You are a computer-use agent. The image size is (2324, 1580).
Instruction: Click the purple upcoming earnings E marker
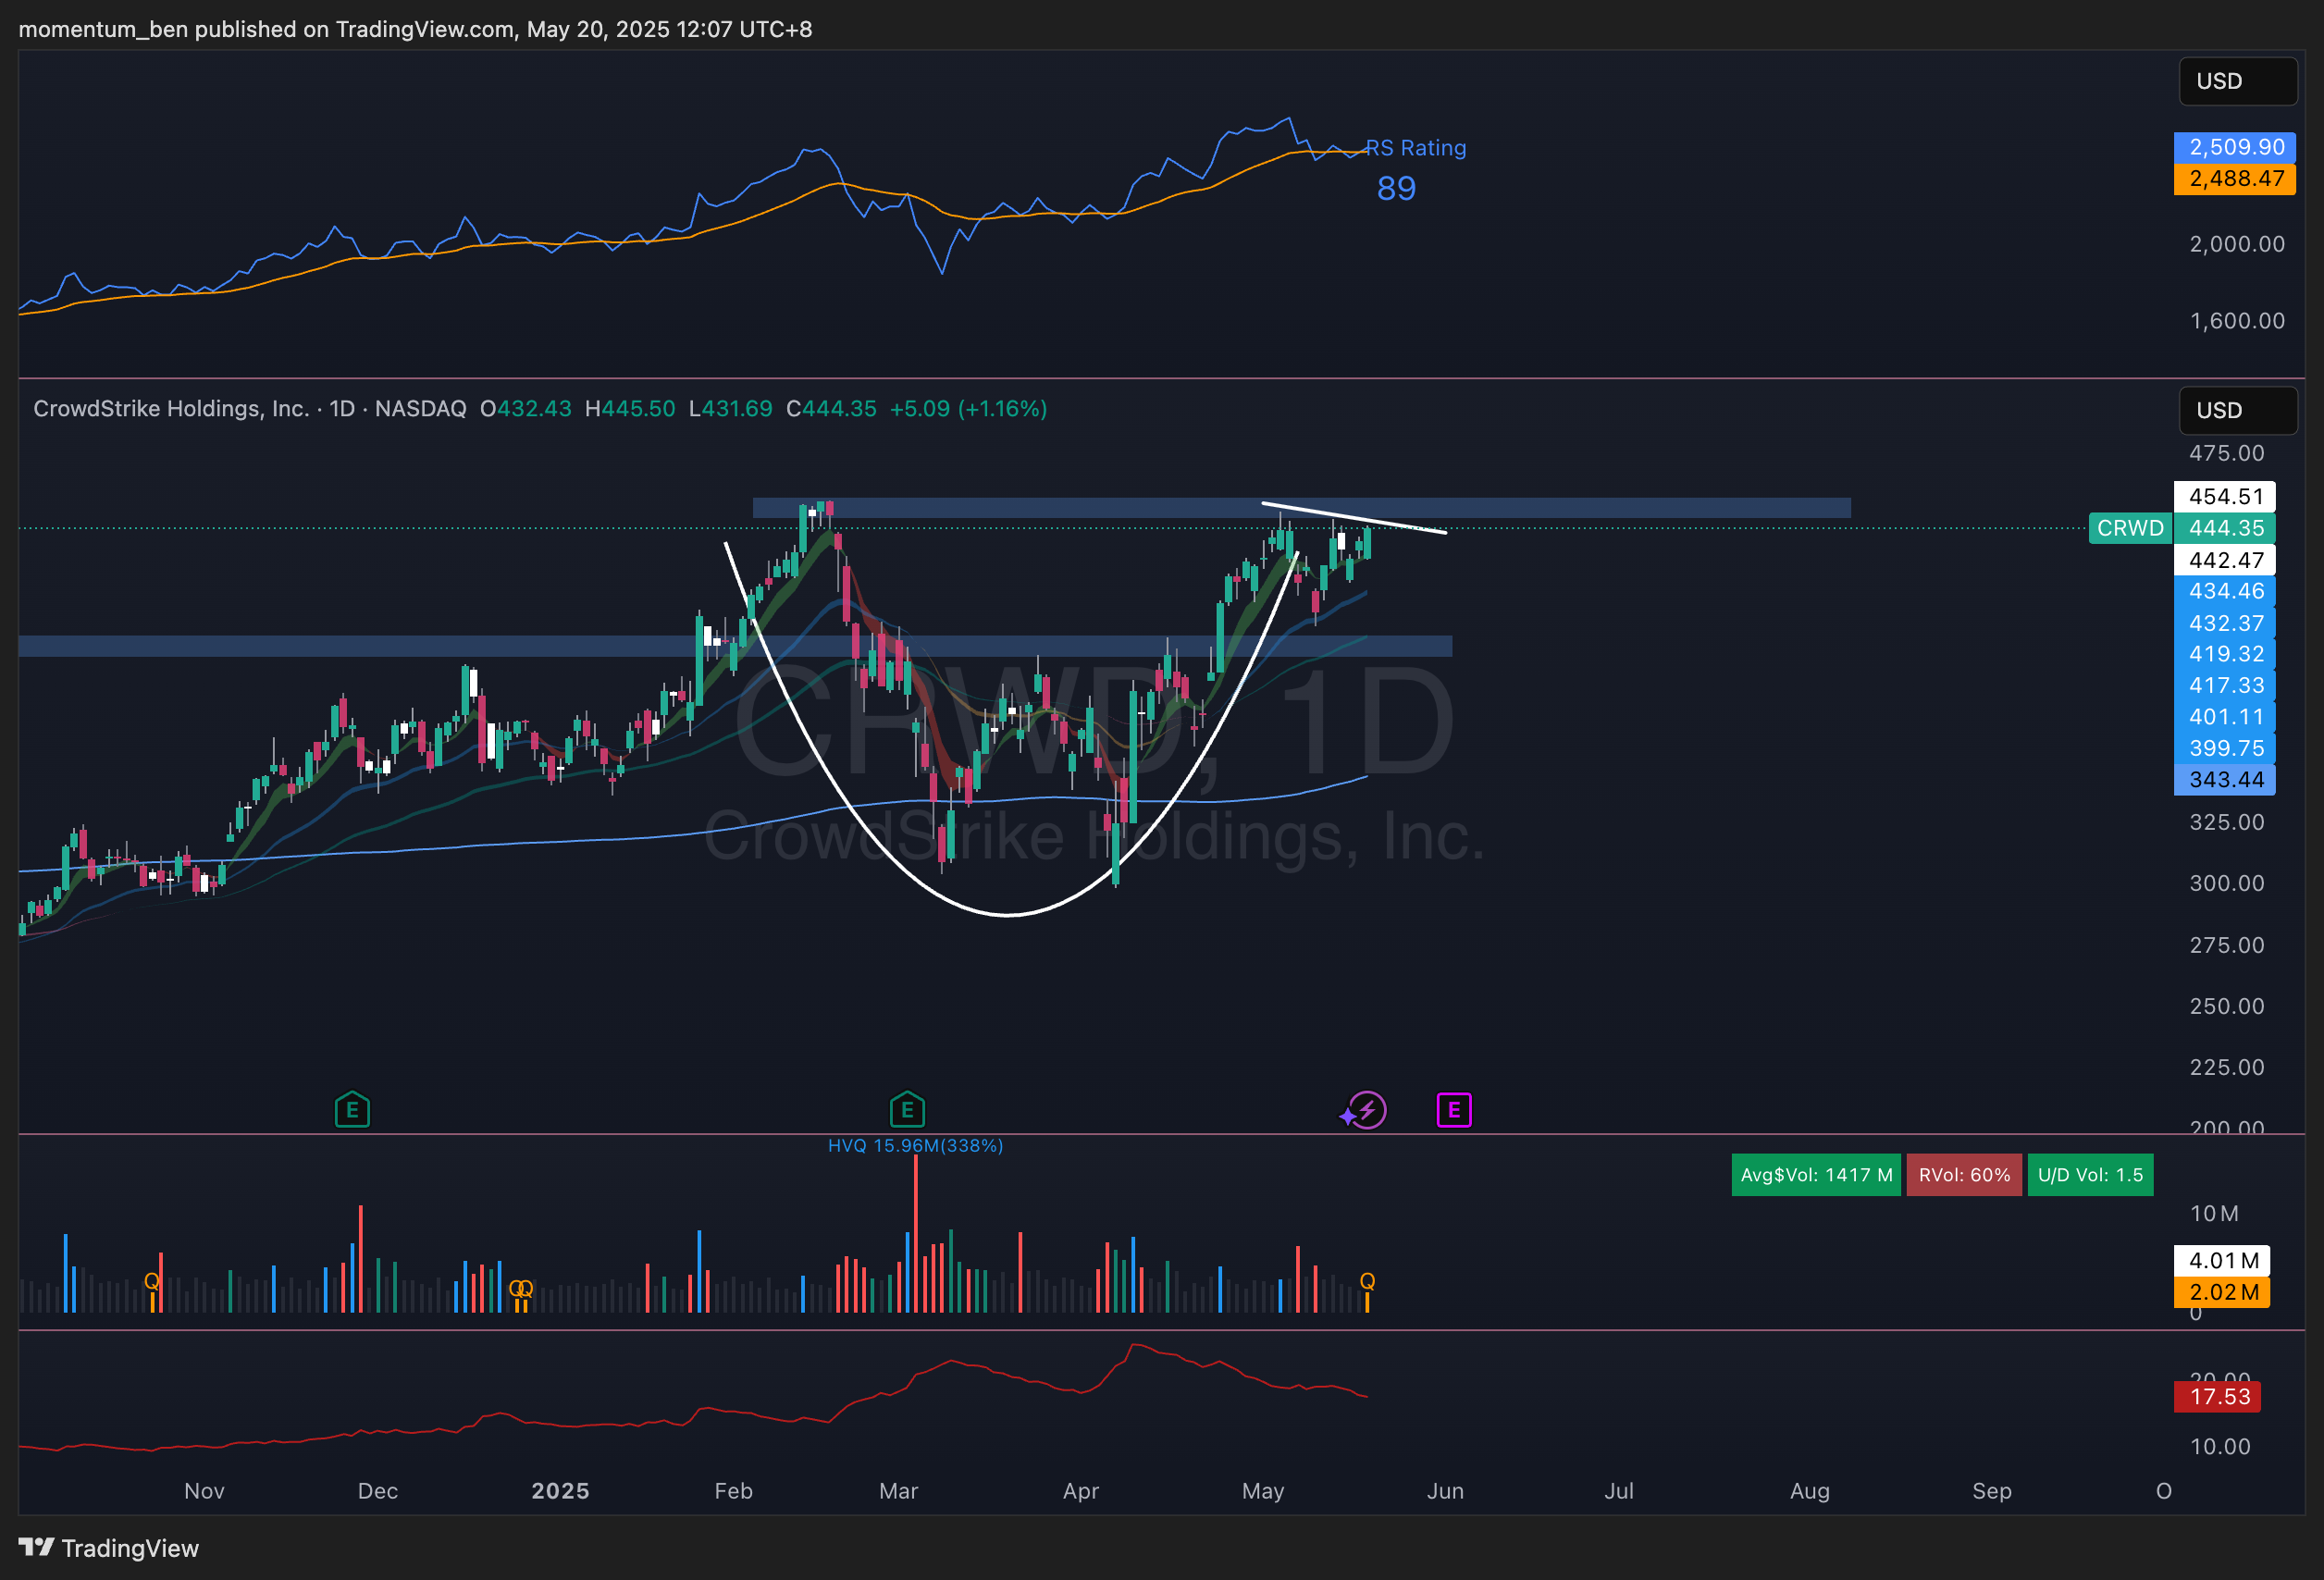[x=1454, y=1109]
